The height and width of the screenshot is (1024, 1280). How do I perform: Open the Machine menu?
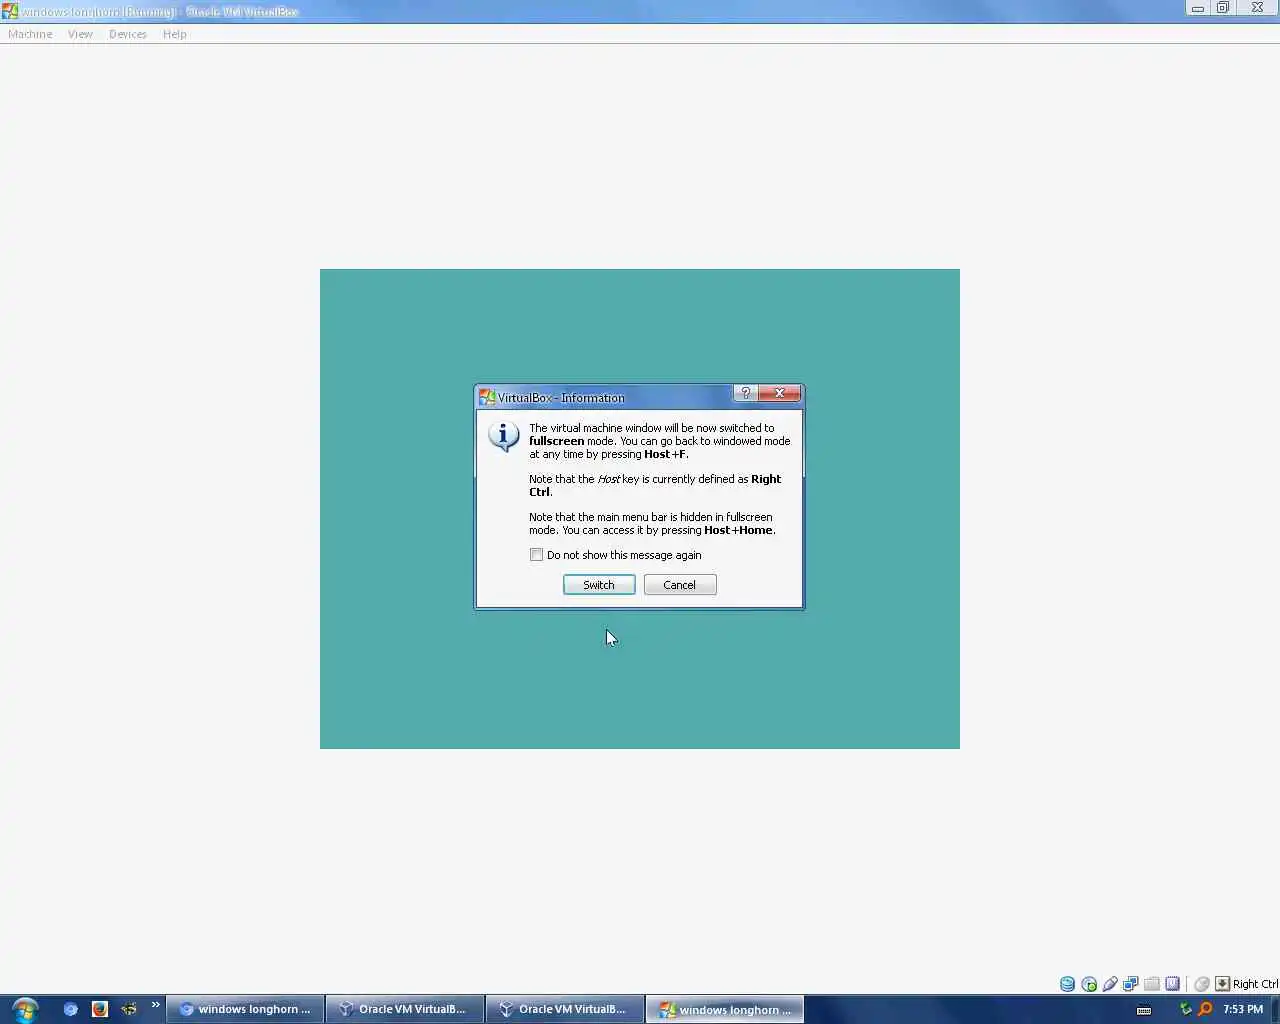tap(30, 34)
